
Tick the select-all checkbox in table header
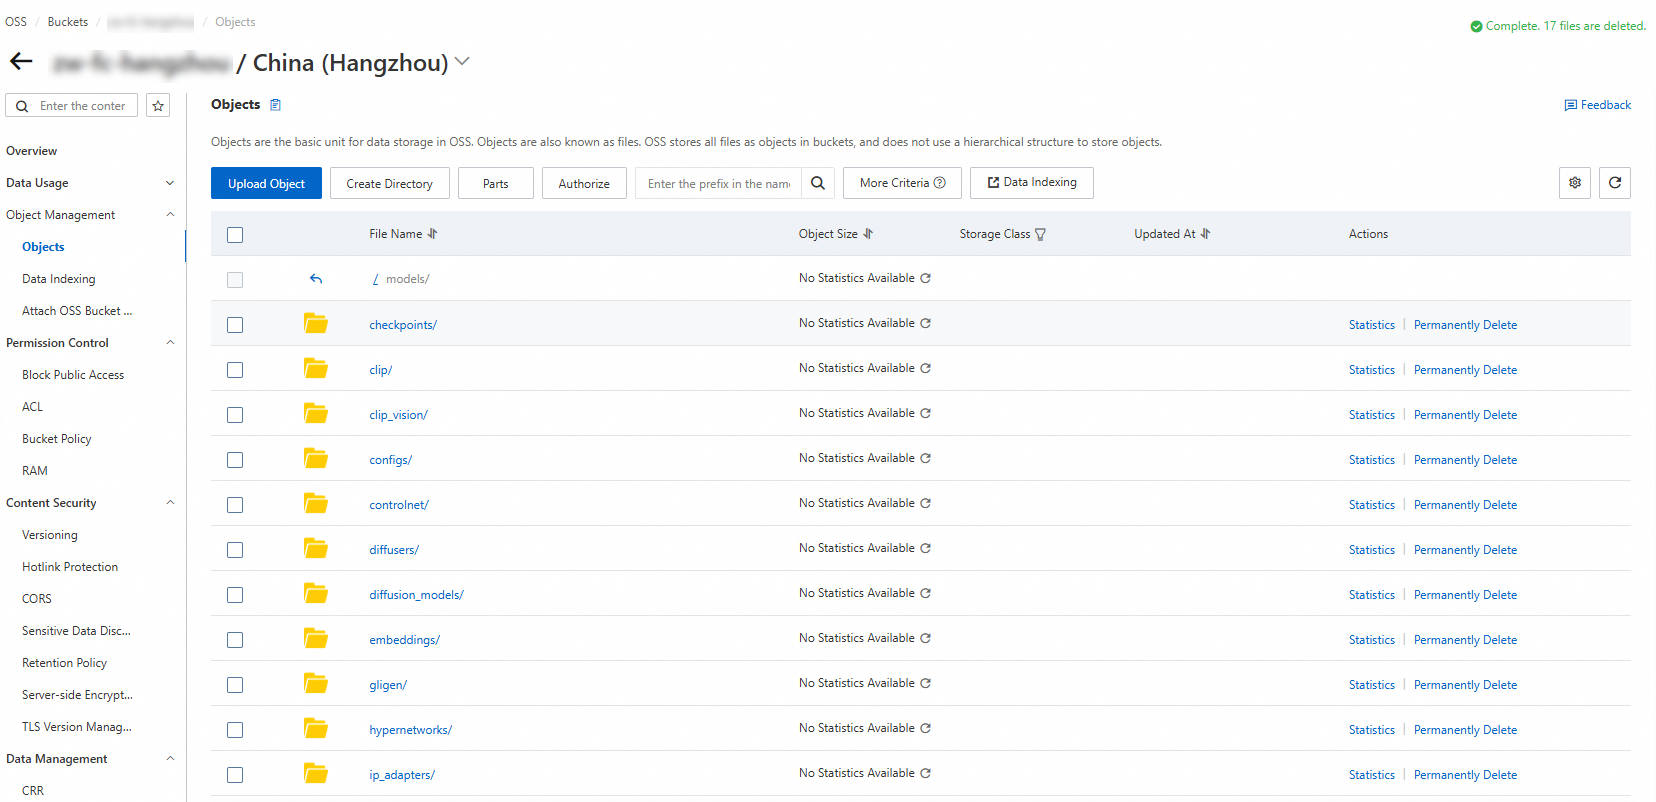(x=235, y=235)
